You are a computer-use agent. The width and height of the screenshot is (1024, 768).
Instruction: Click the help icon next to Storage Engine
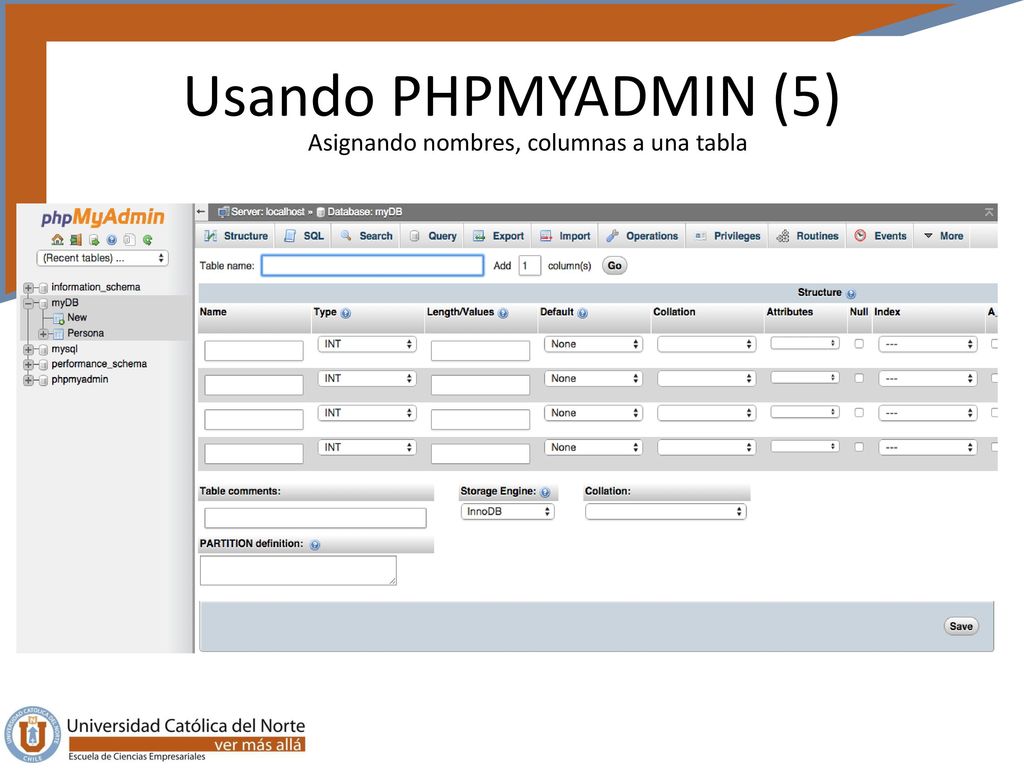pyautogui.click(x=545, y=492)
